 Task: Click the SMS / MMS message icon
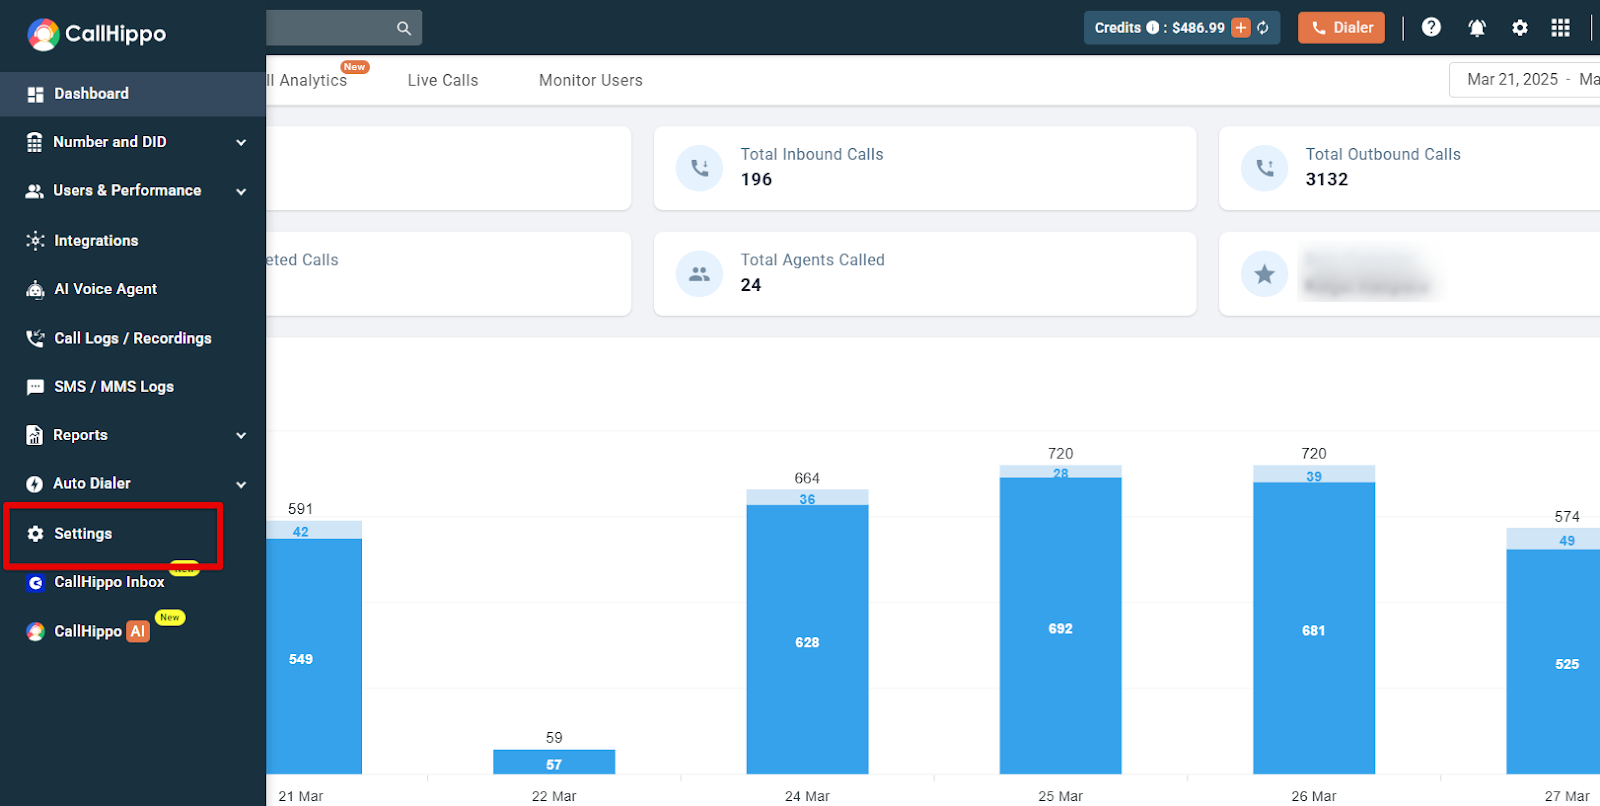(35, 387)
